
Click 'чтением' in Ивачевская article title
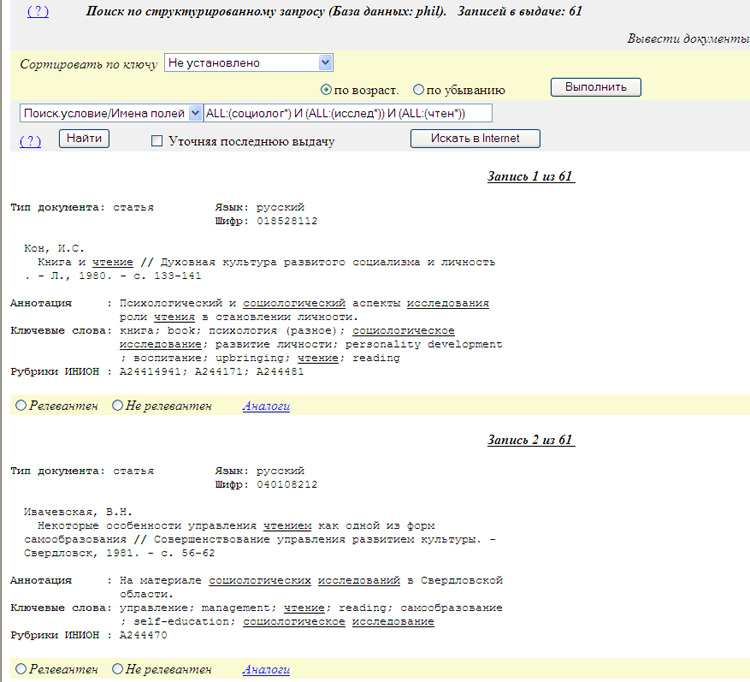[x=287, y=526]
